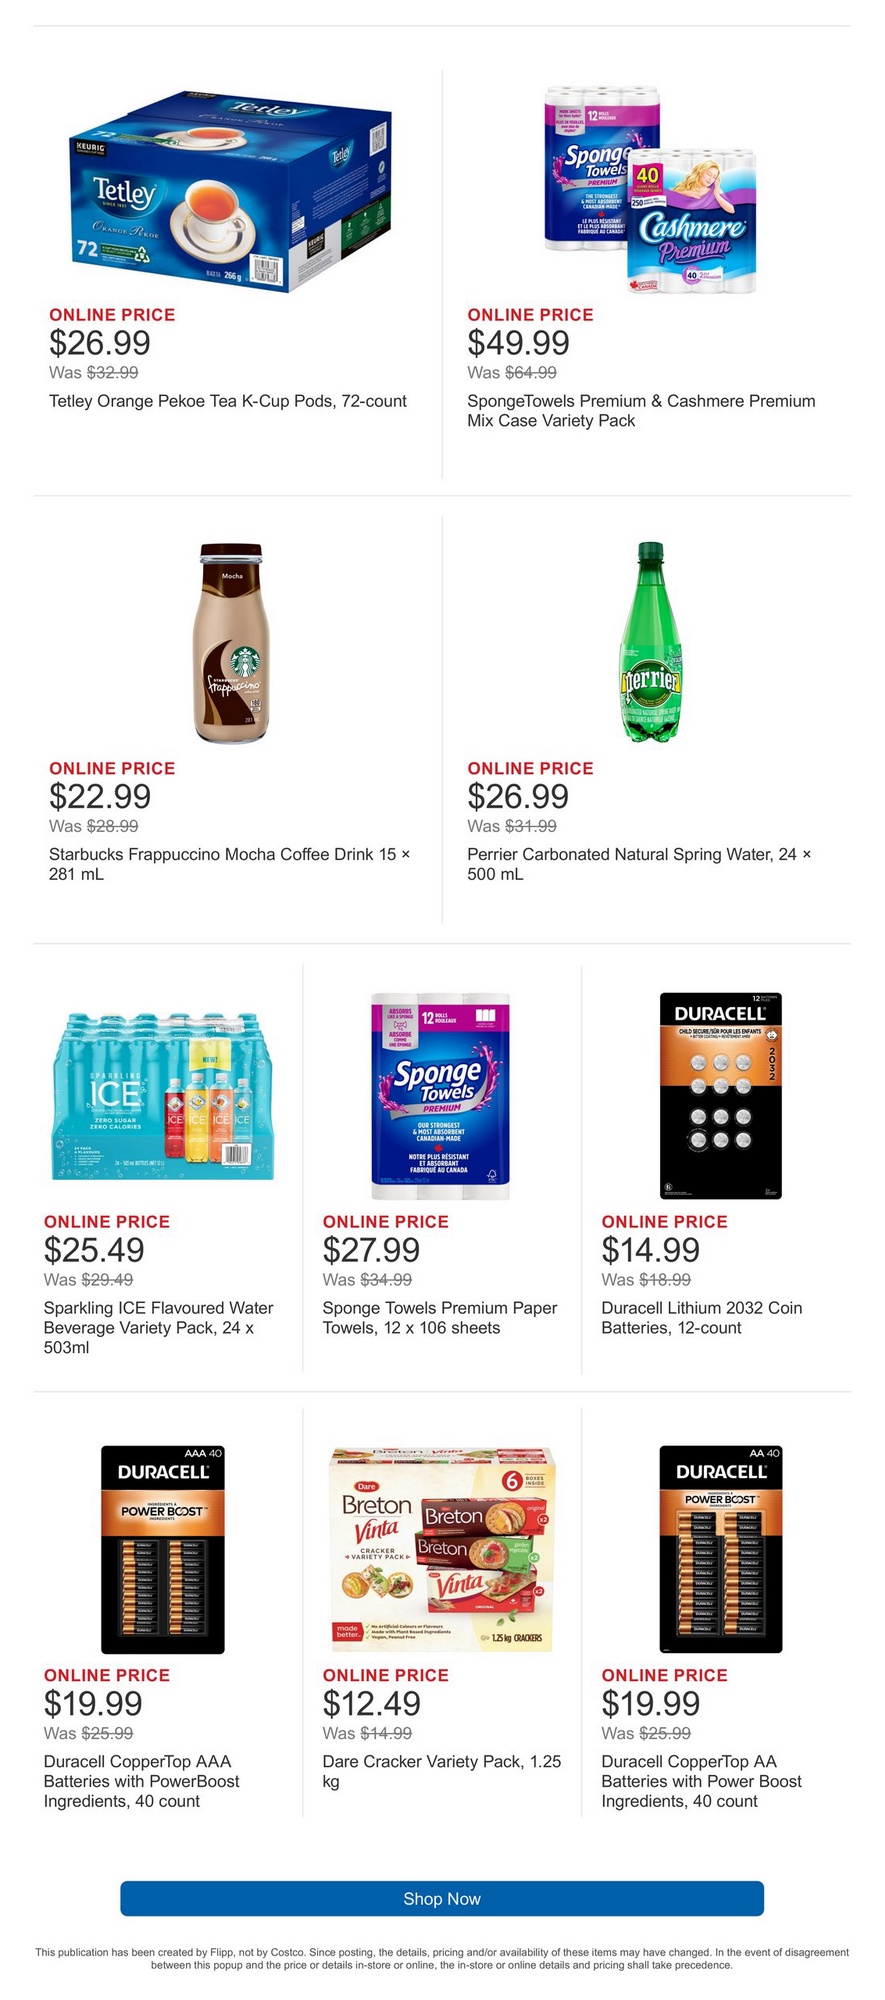This screenshot has height=2000, width=885.
Task: Select the Breton Vinta cracker box image
Action: pos(441,1549)
